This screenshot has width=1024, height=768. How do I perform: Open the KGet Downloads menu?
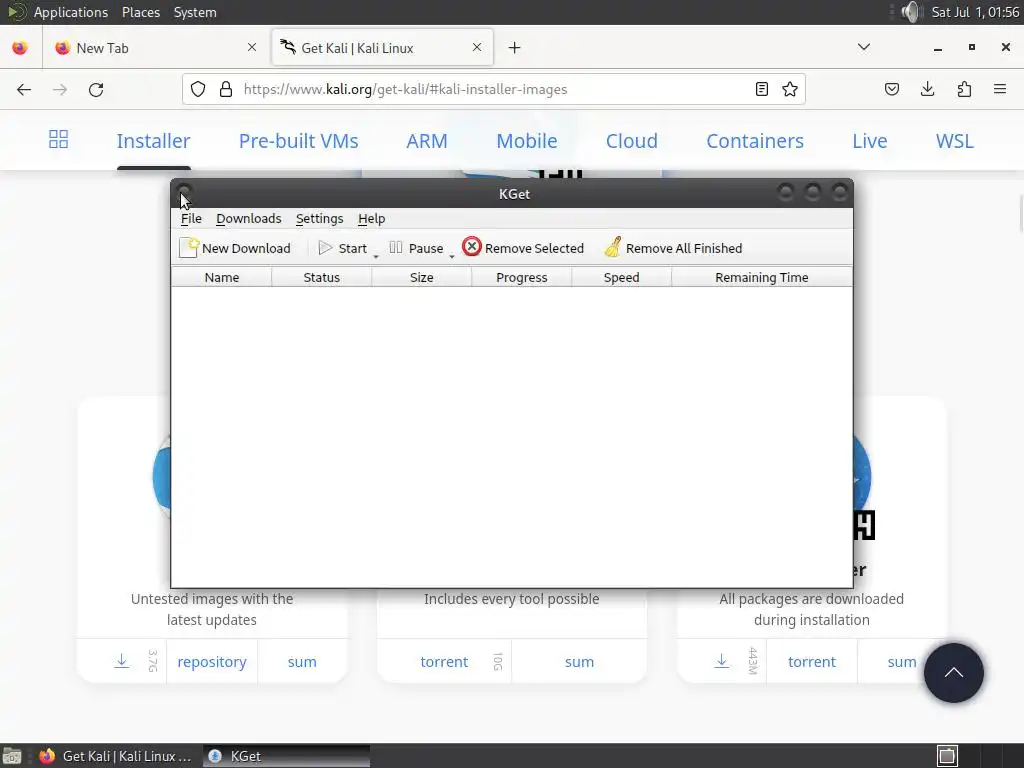pyautogui.click(x=249, y=219)
